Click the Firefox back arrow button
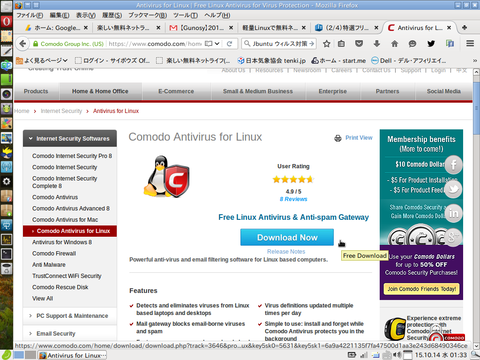Viewport: 480px width, 360px height. [x=23, y=44]
